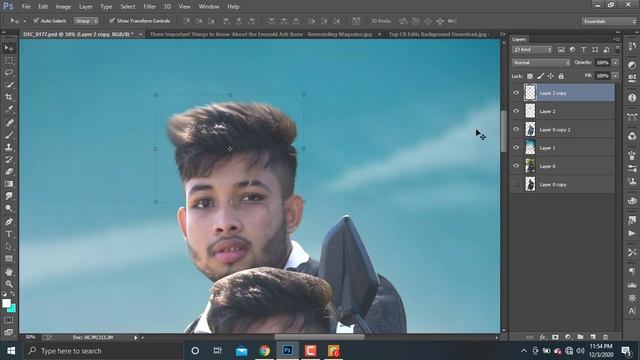Open Layers panel flyout menu
The image size is (640, 360).
point(616,39)
